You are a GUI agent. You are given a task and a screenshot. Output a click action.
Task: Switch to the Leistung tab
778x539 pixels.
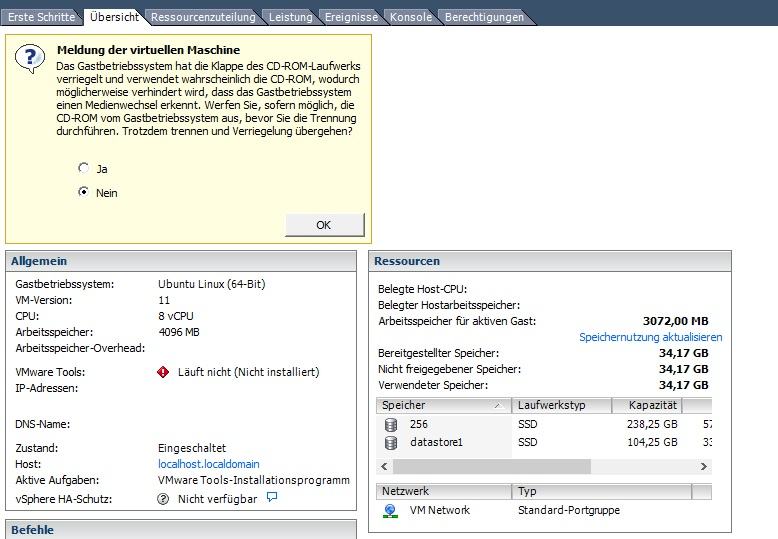pos(291,17)
